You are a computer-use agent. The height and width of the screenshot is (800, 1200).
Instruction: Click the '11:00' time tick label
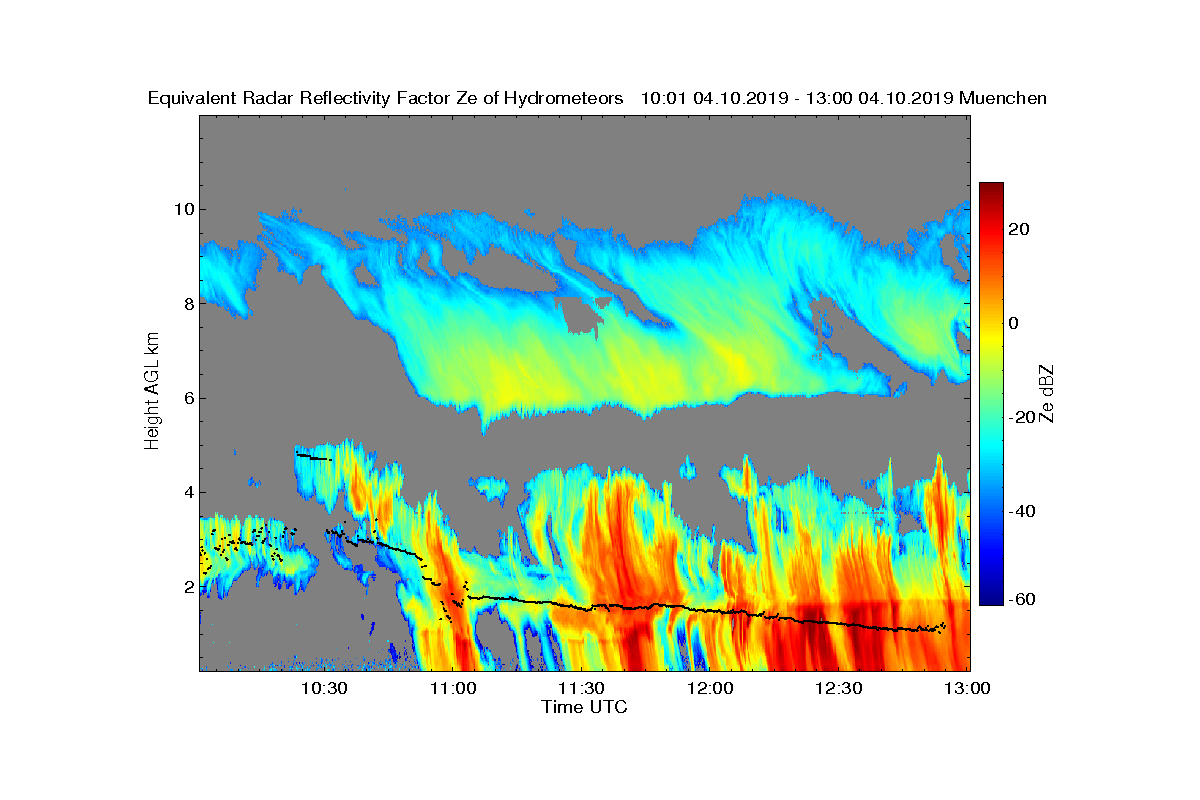pyautogui.click(x=453, y=689)
